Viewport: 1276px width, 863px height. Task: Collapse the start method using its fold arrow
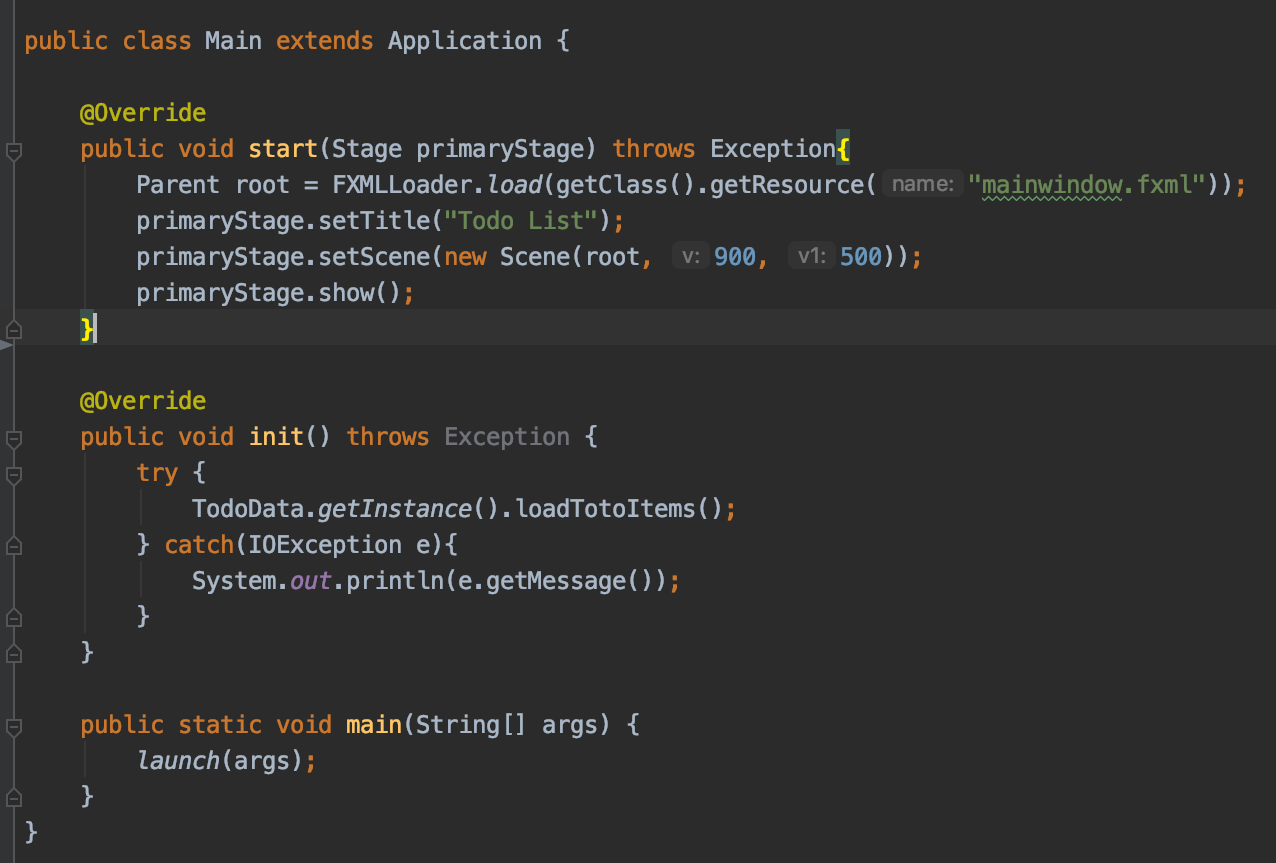(14, 148)
